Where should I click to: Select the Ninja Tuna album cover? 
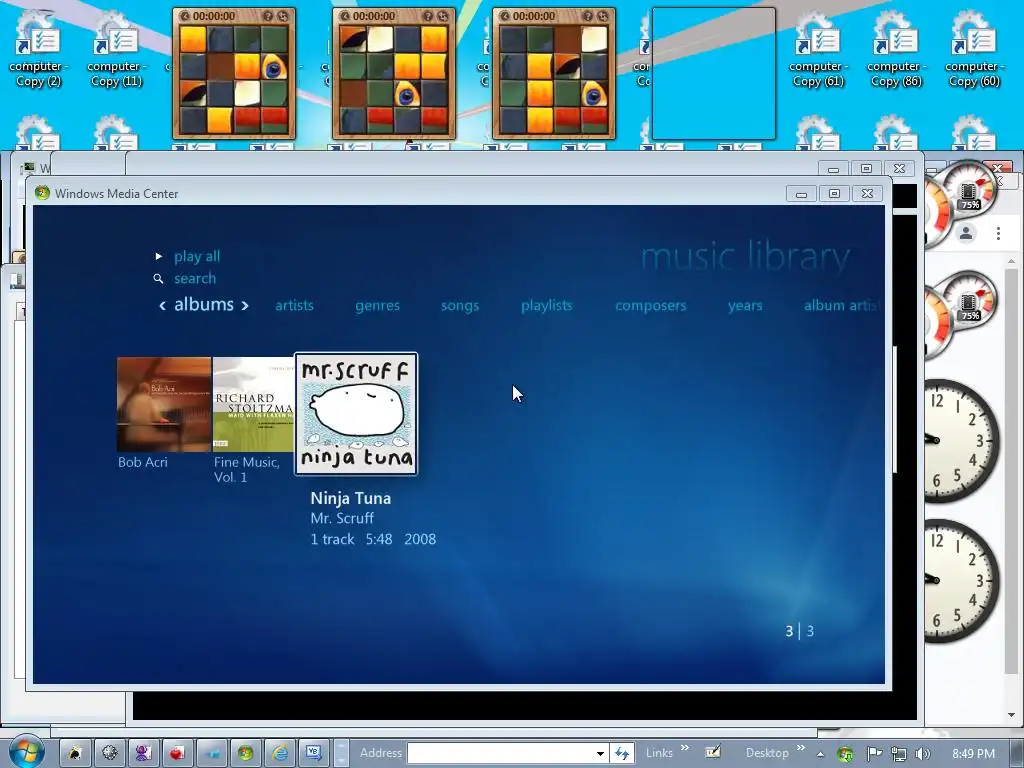point(356,413)
